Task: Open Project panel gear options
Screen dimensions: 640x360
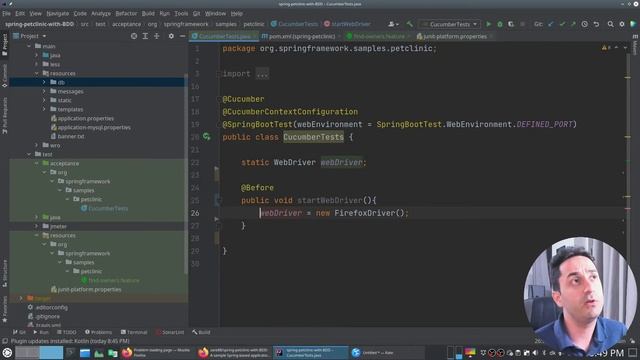Action: [x=171, y=36]
